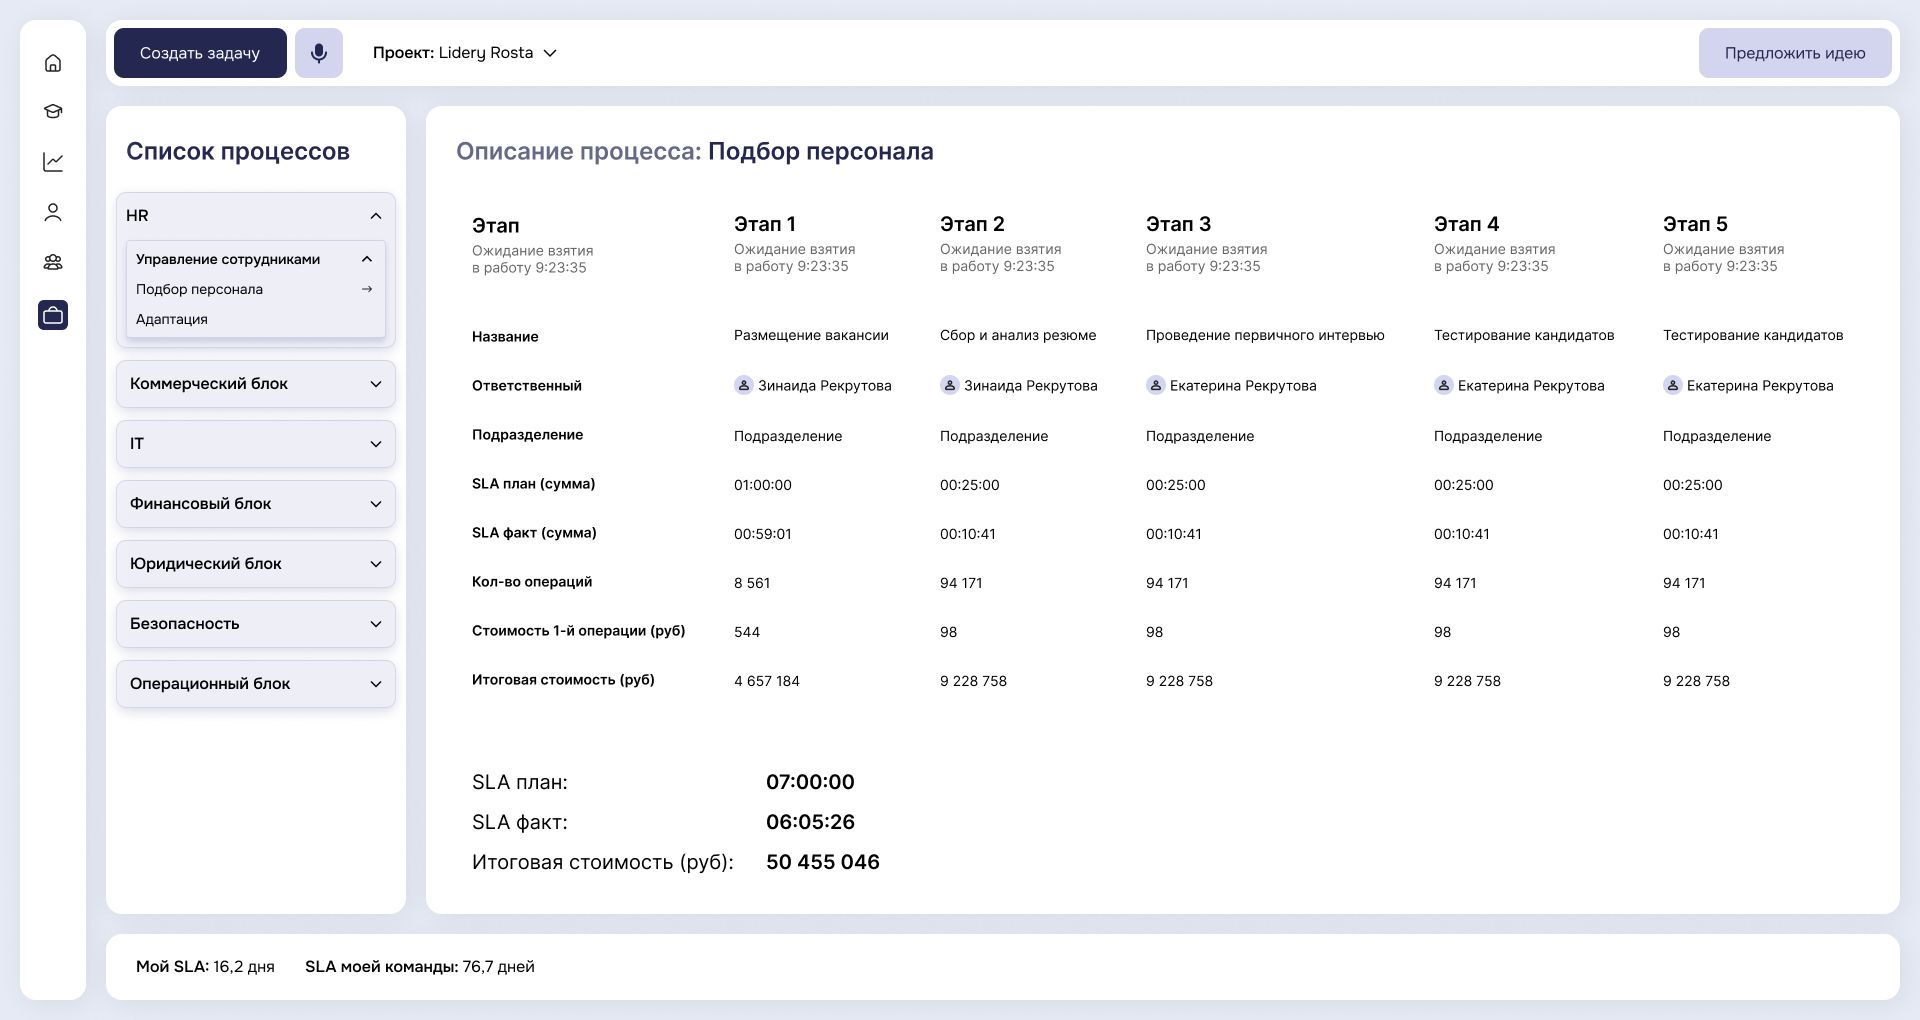
Task: Click the arrow next to Подбор персонала
Action: (x=367, y=289)
